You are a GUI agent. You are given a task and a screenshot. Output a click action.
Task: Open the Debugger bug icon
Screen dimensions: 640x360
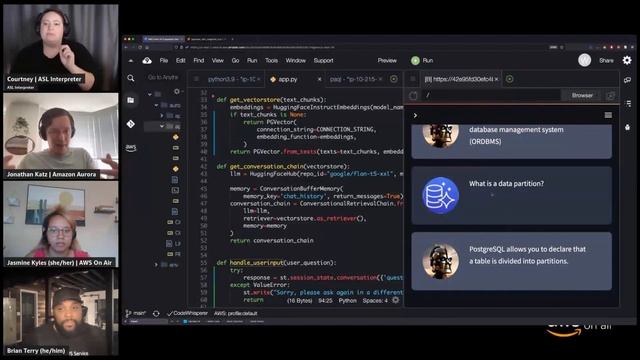pos(628,127)
